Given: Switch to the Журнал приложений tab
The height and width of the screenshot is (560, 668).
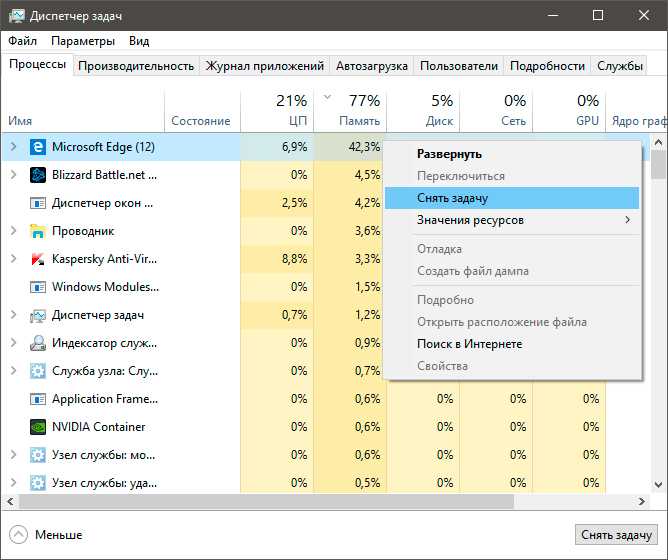Looking at the screenshot, I should coord(265,66).
